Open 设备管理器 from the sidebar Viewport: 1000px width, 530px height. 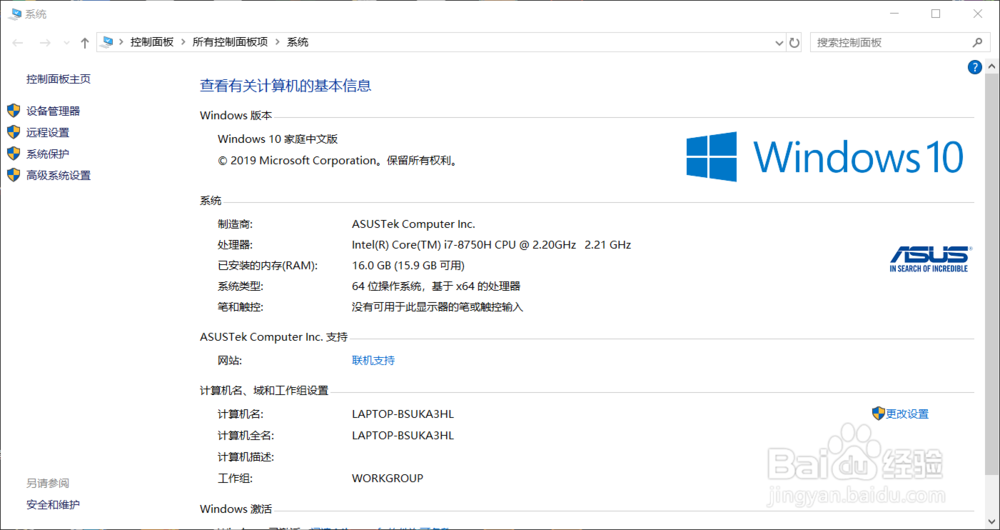tap(53, 111)
